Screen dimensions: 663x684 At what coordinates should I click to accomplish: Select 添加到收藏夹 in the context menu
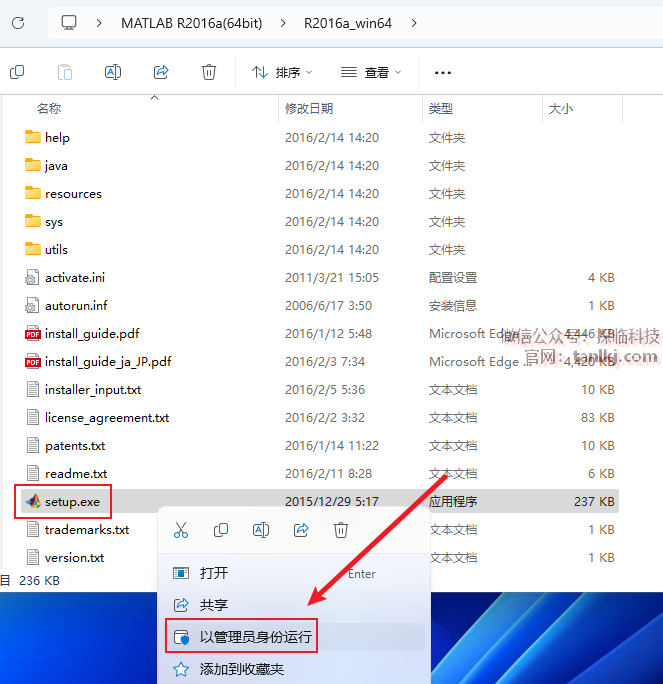(241, 669)
